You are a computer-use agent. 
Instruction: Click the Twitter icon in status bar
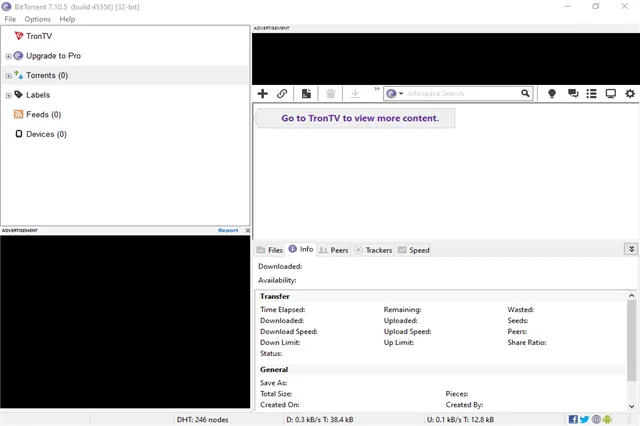[584, 419]
